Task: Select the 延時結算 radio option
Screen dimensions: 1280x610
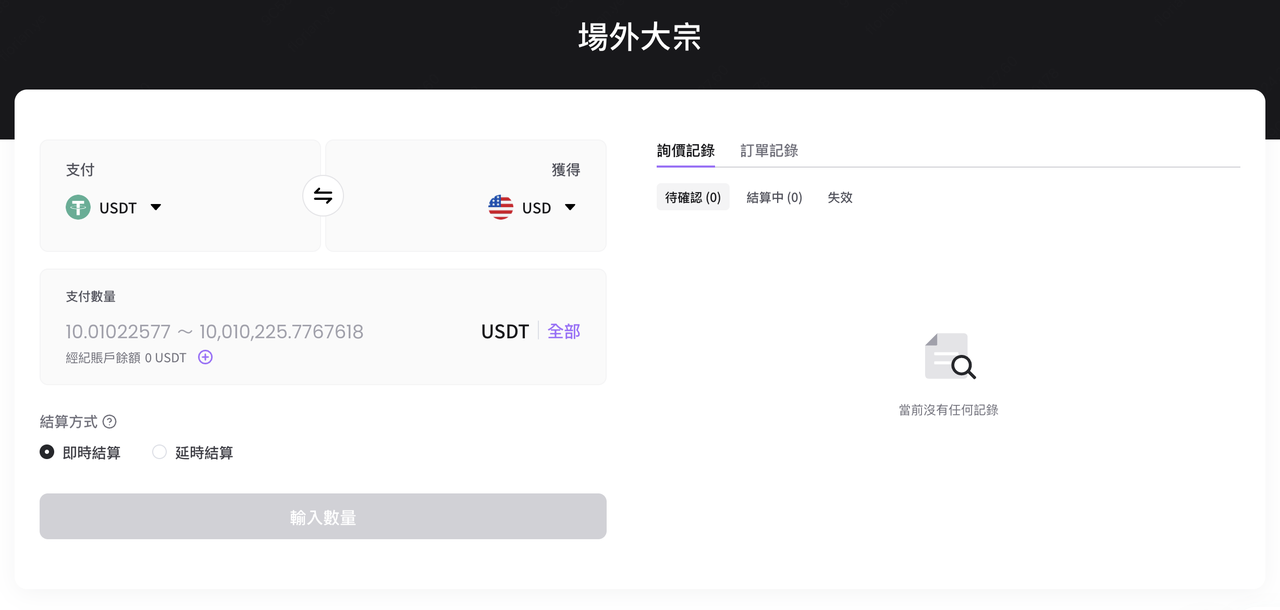Action: [x=193, y=452]
